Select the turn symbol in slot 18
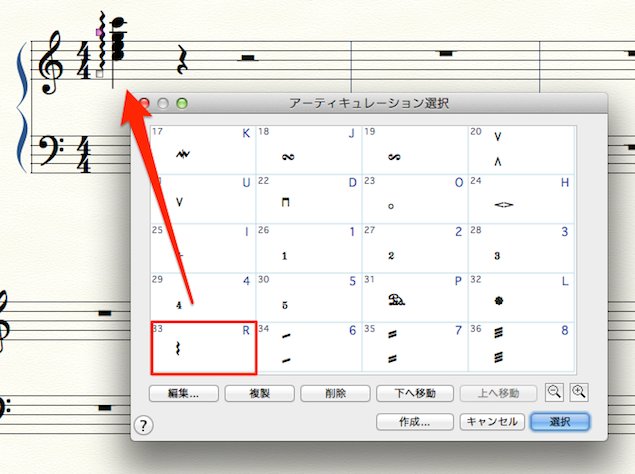Viewport: 635px width, 474px height. coord(309,150)
